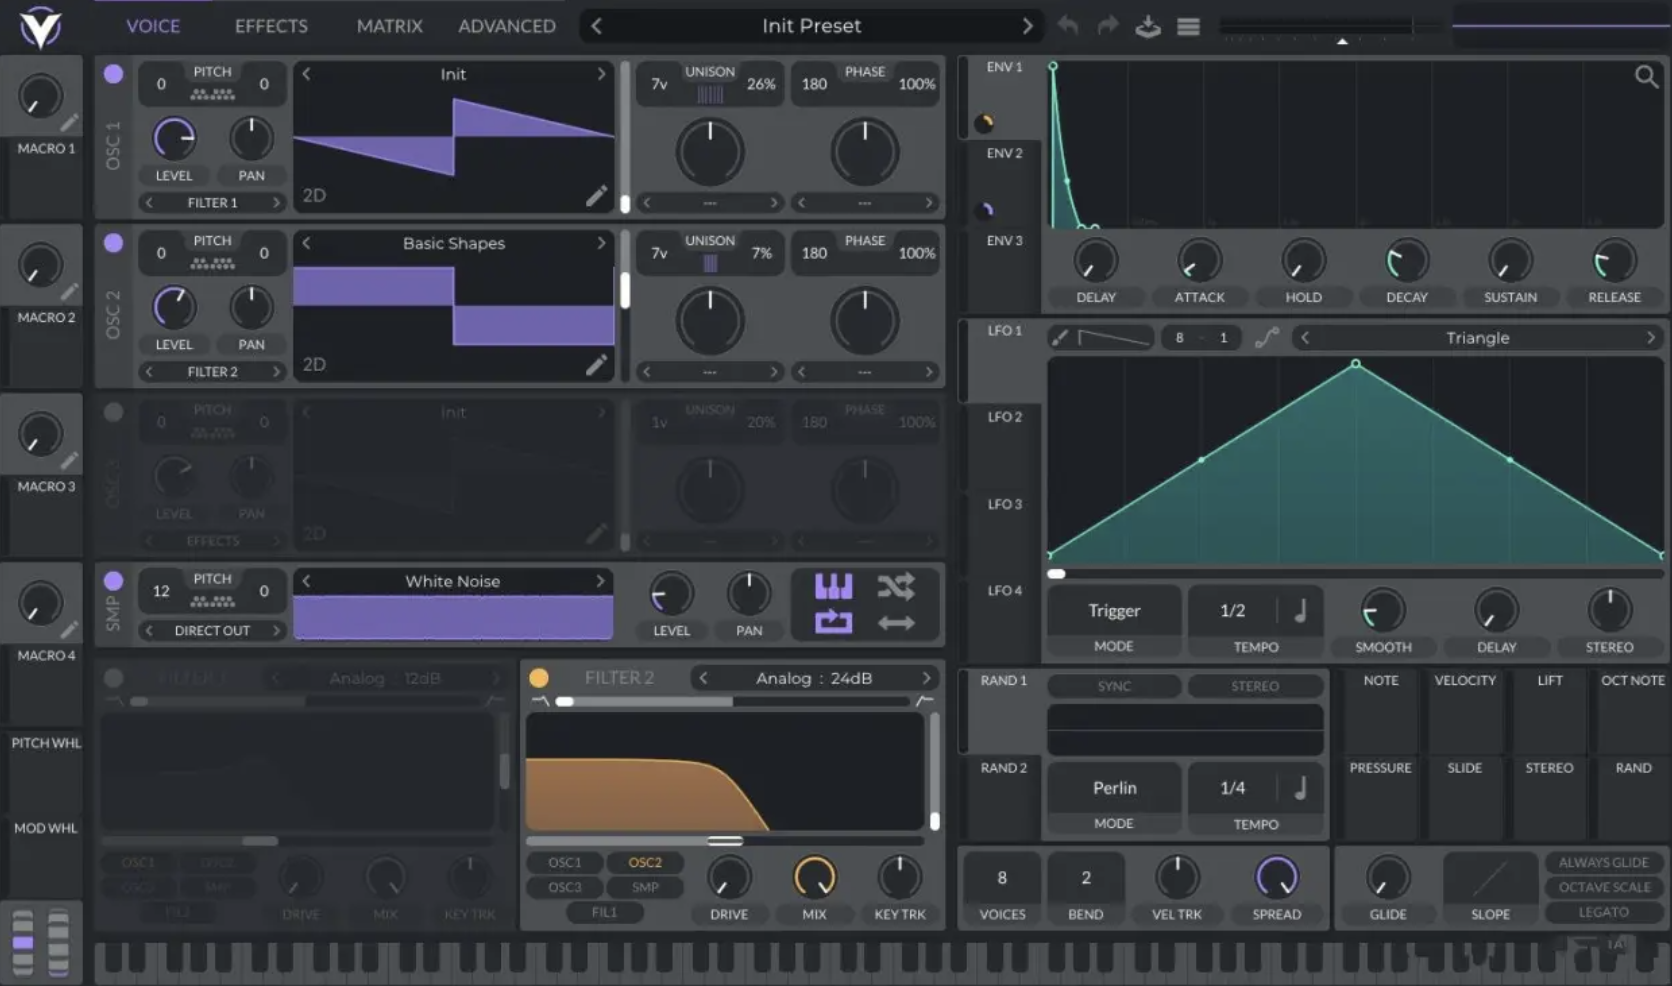Toggle the SMP sampler power button

tap(113, 580)
